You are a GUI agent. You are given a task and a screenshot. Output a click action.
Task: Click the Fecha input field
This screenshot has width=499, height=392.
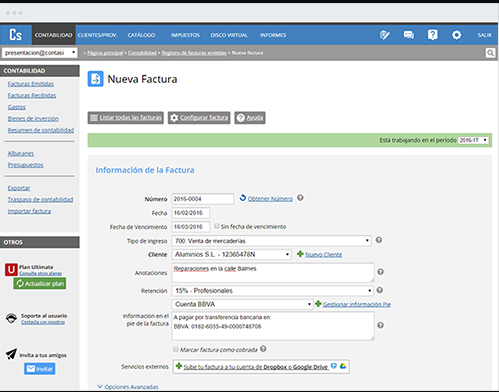191,213
